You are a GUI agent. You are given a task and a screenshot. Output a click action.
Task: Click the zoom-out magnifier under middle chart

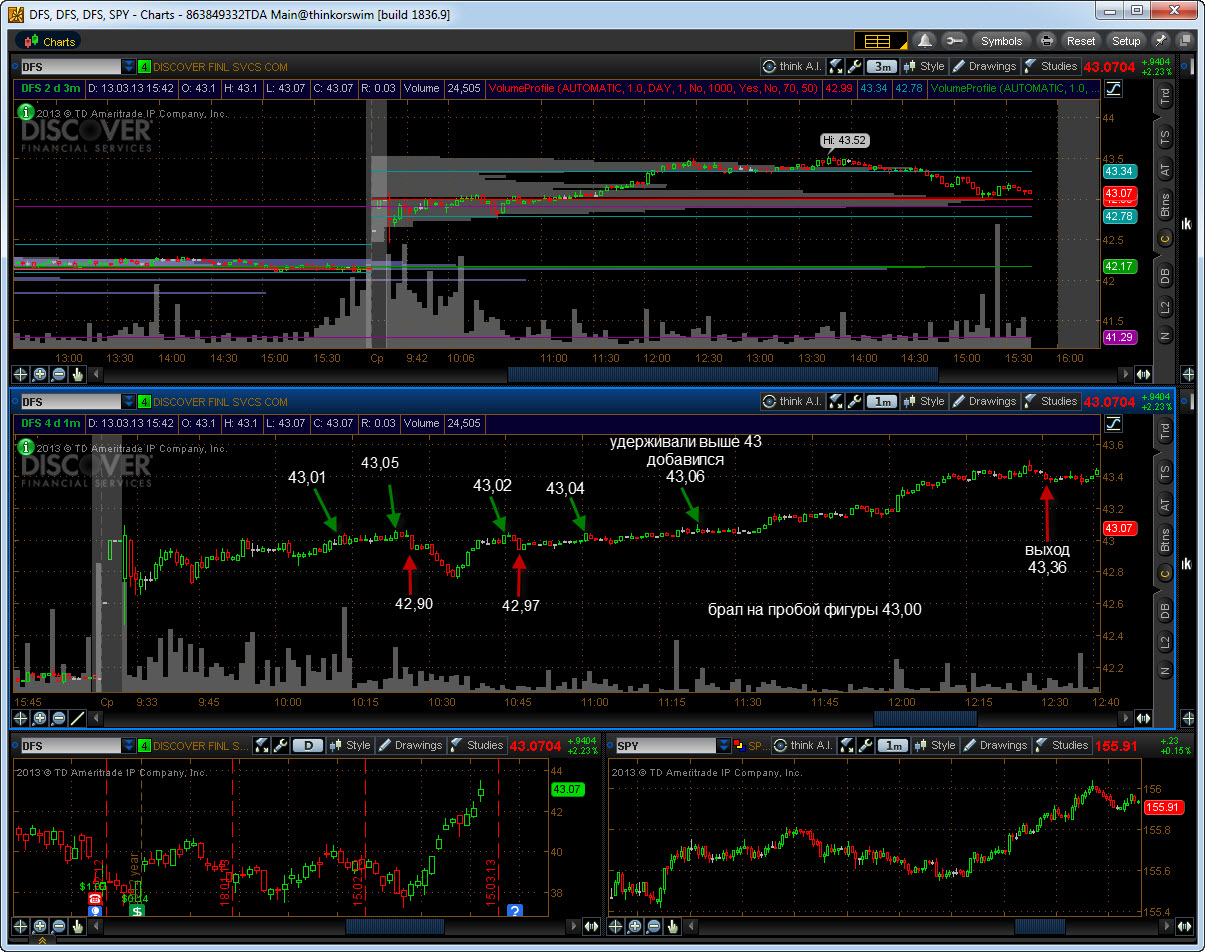58,718
